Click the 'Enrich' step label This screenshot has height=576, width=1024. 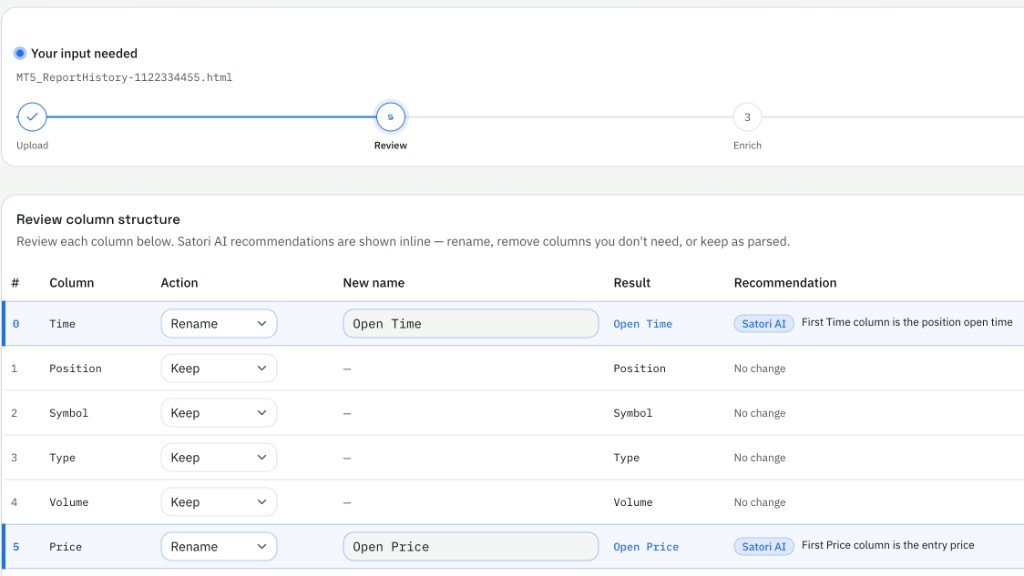click(x=747, y=145)
